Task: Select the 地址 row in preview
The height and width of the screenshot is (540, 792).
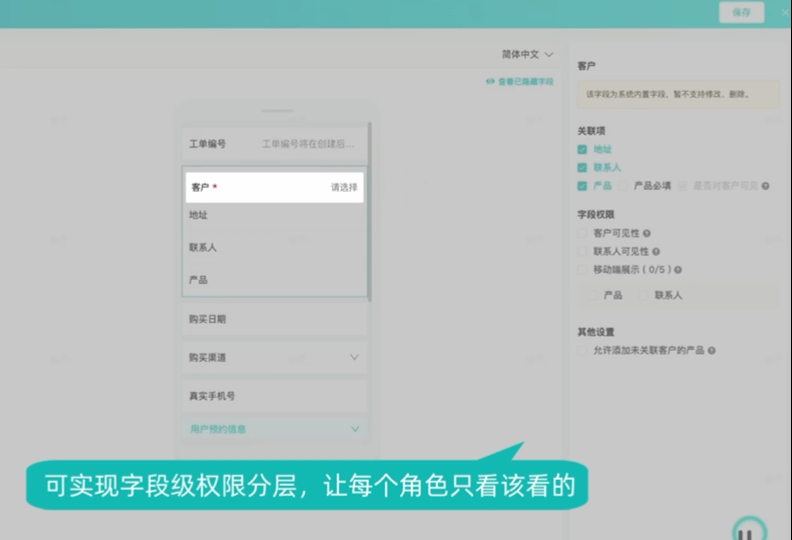Action: [x=275, y=215]
